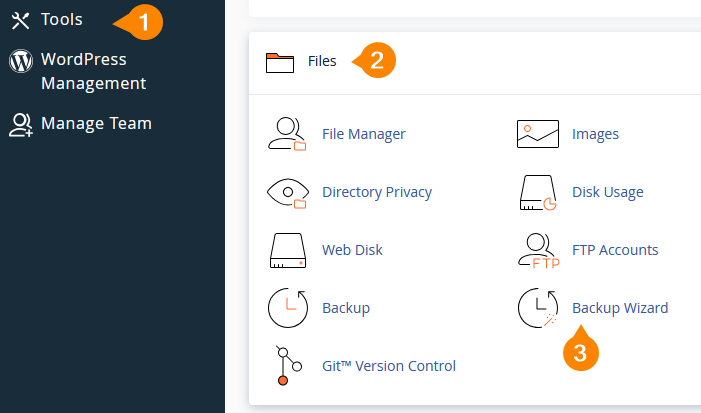Open the Disk Usage link
701x413 pixels.
[x=608, y=192]
